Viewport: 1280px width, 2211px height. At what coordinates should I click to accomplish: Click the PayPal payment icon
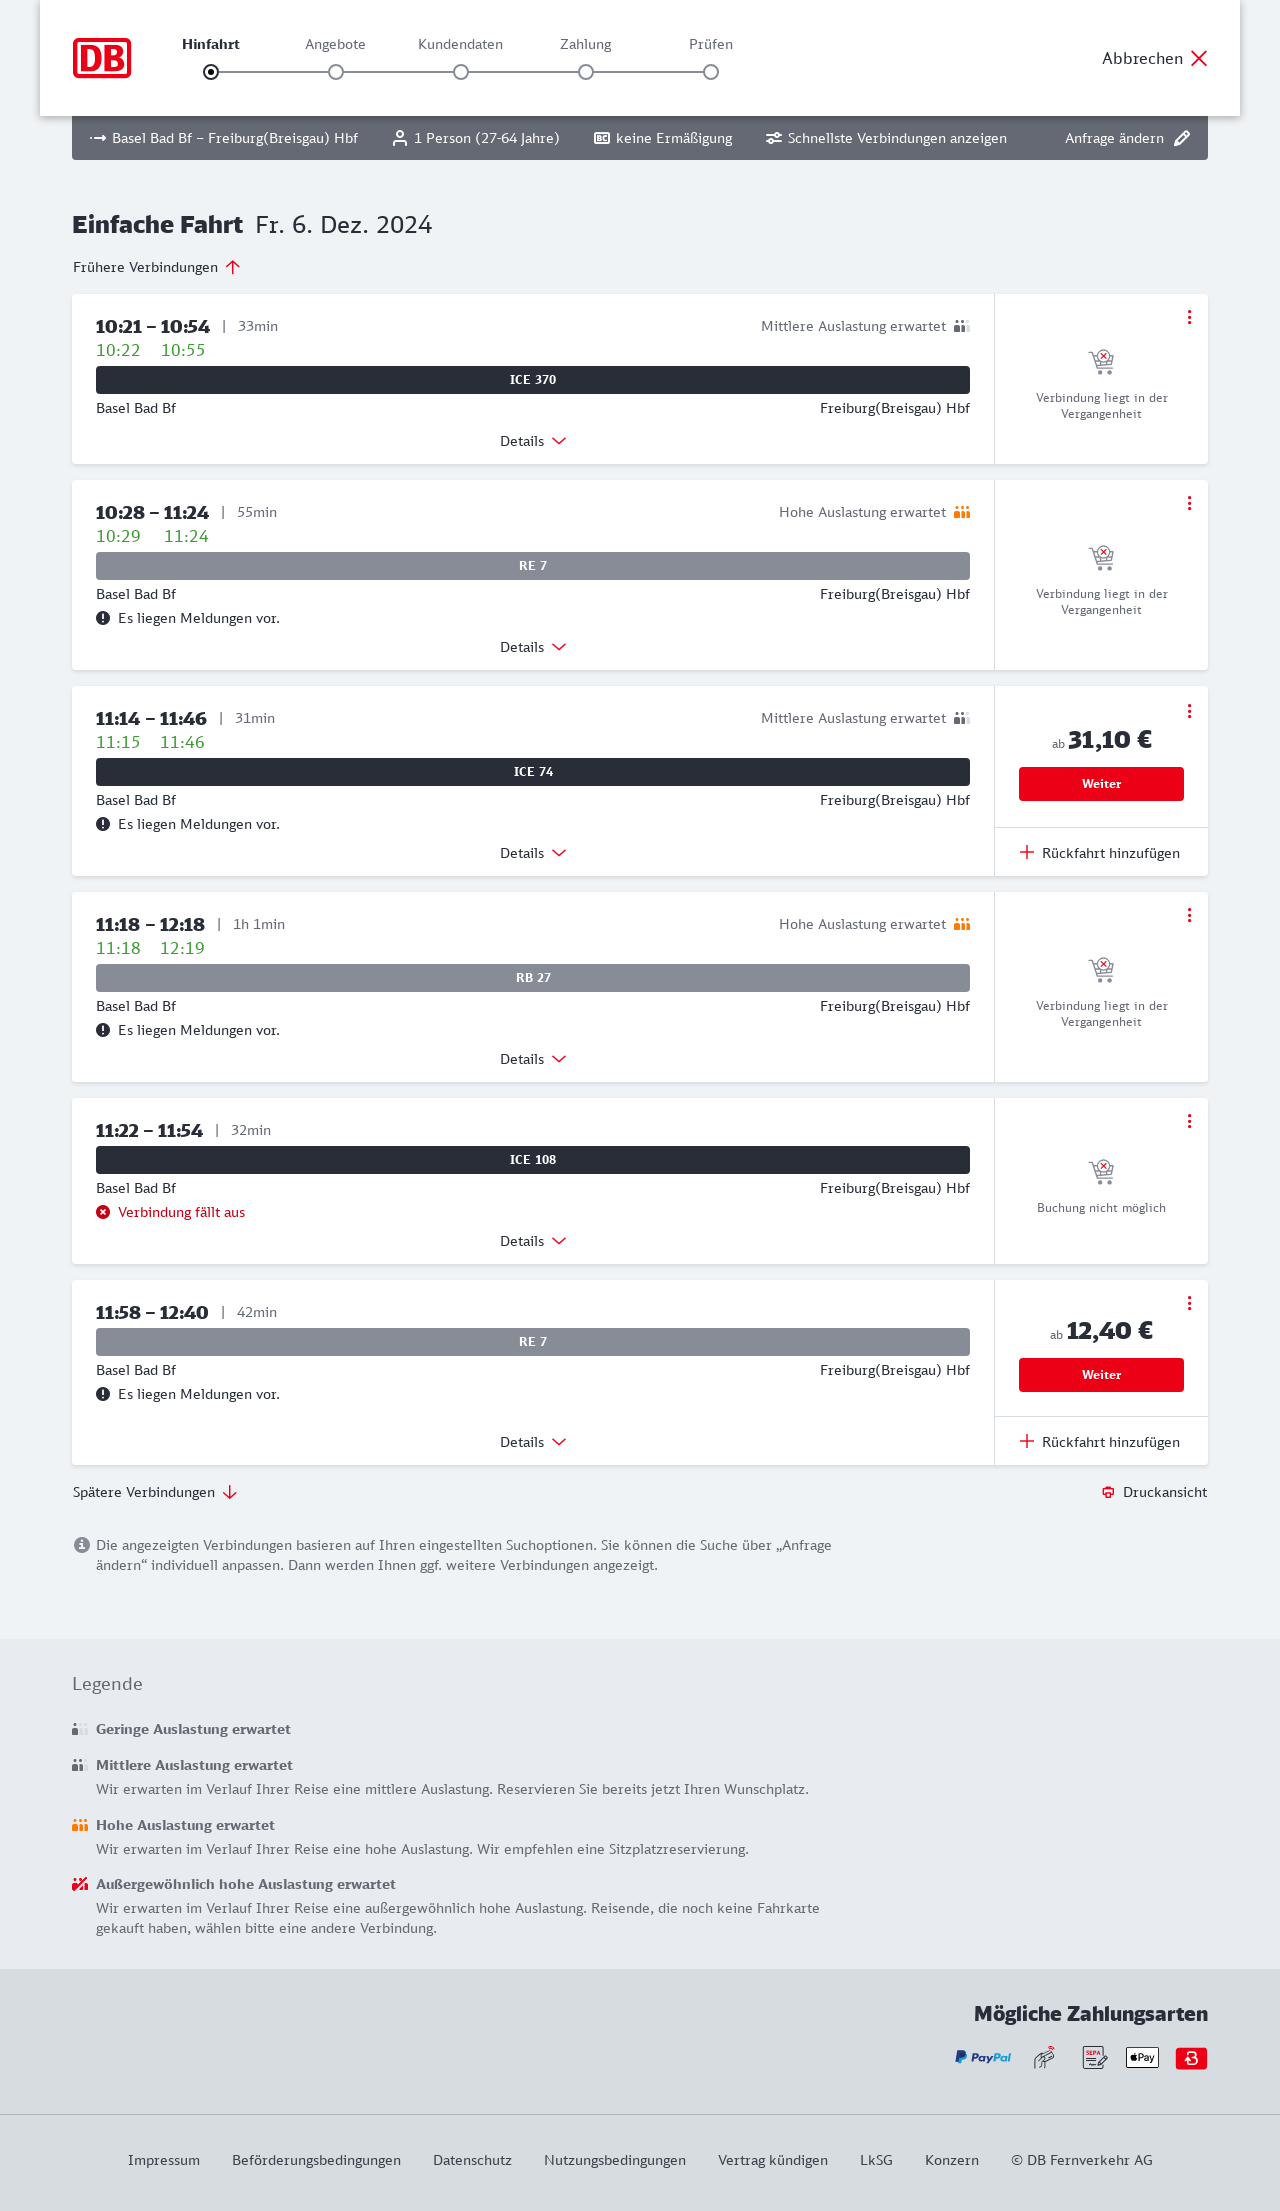click(983, 2057)
